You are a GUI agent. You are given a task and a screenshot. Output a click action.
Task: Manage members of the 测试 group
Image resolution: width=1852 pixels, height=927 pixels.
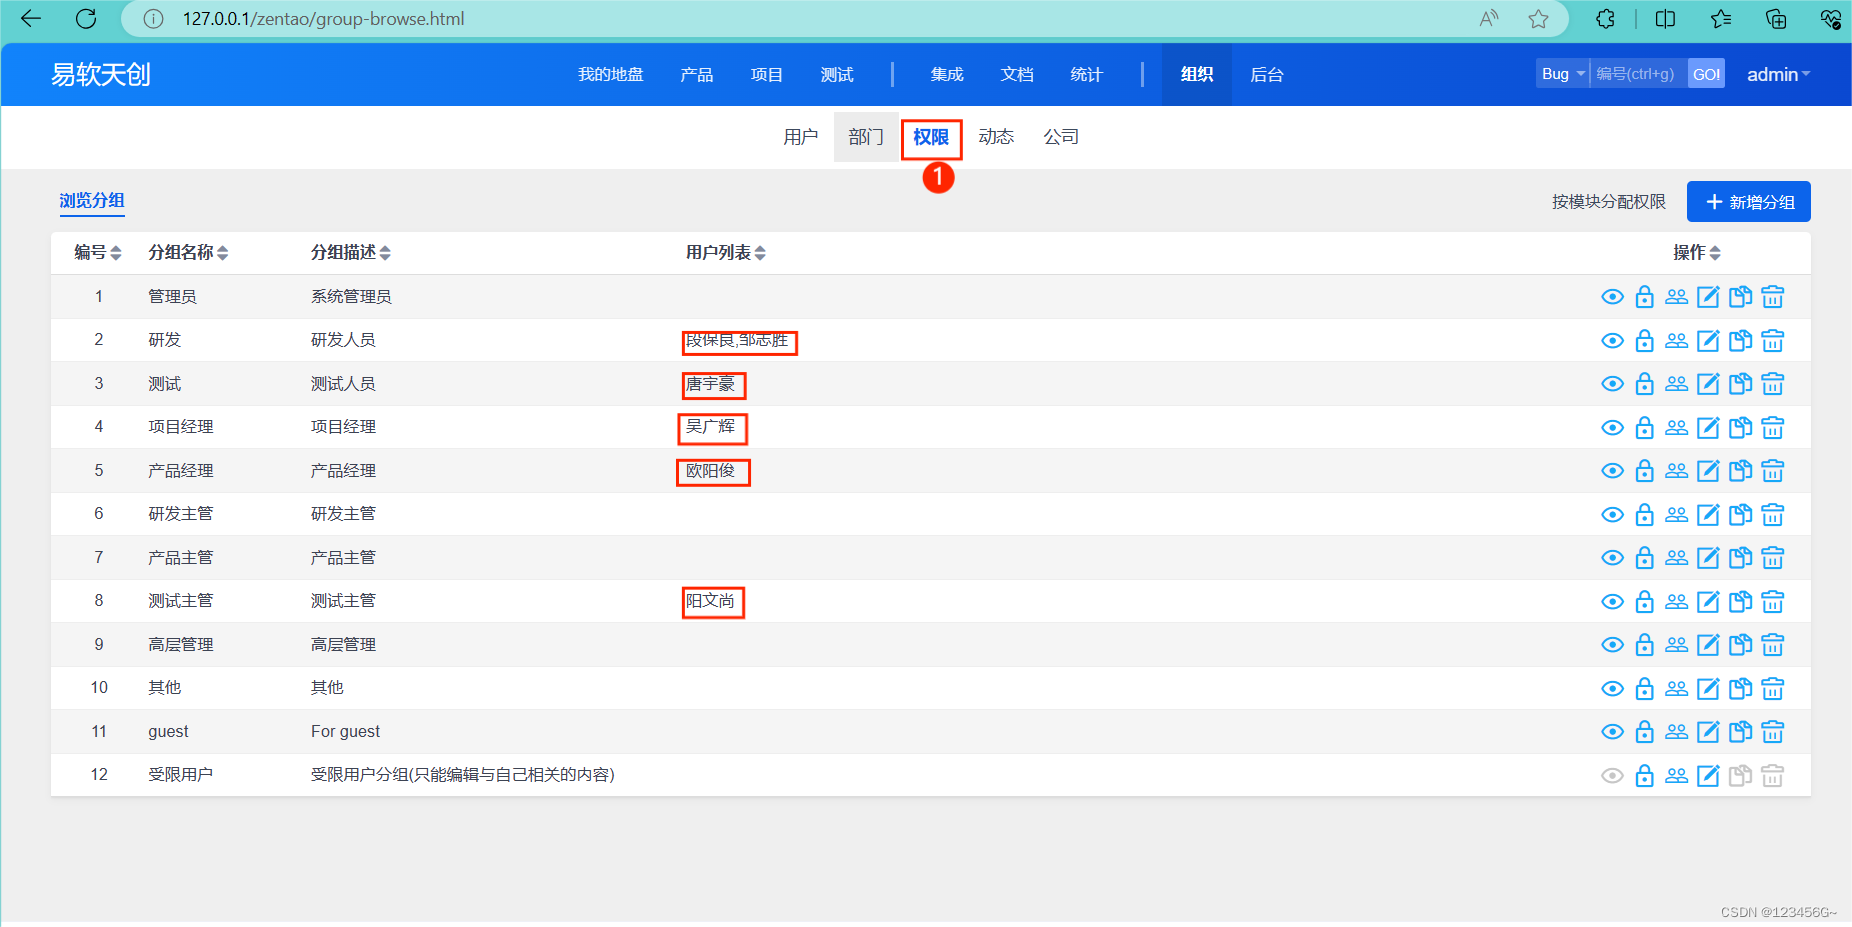click(1676, 384)
